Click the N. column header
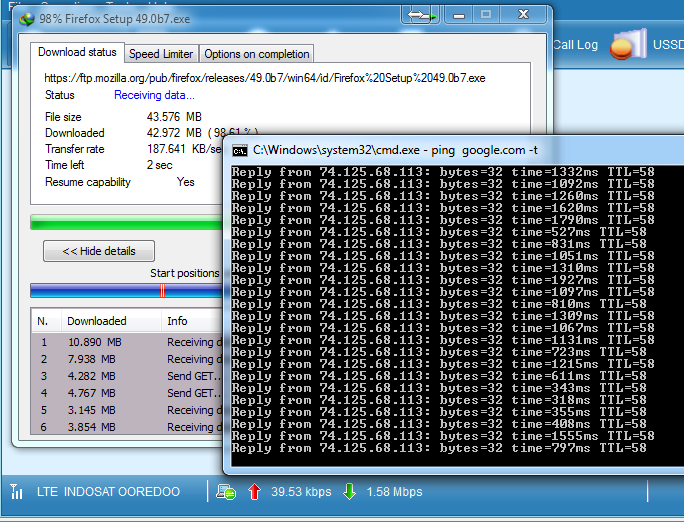 (x=43, y=321)
